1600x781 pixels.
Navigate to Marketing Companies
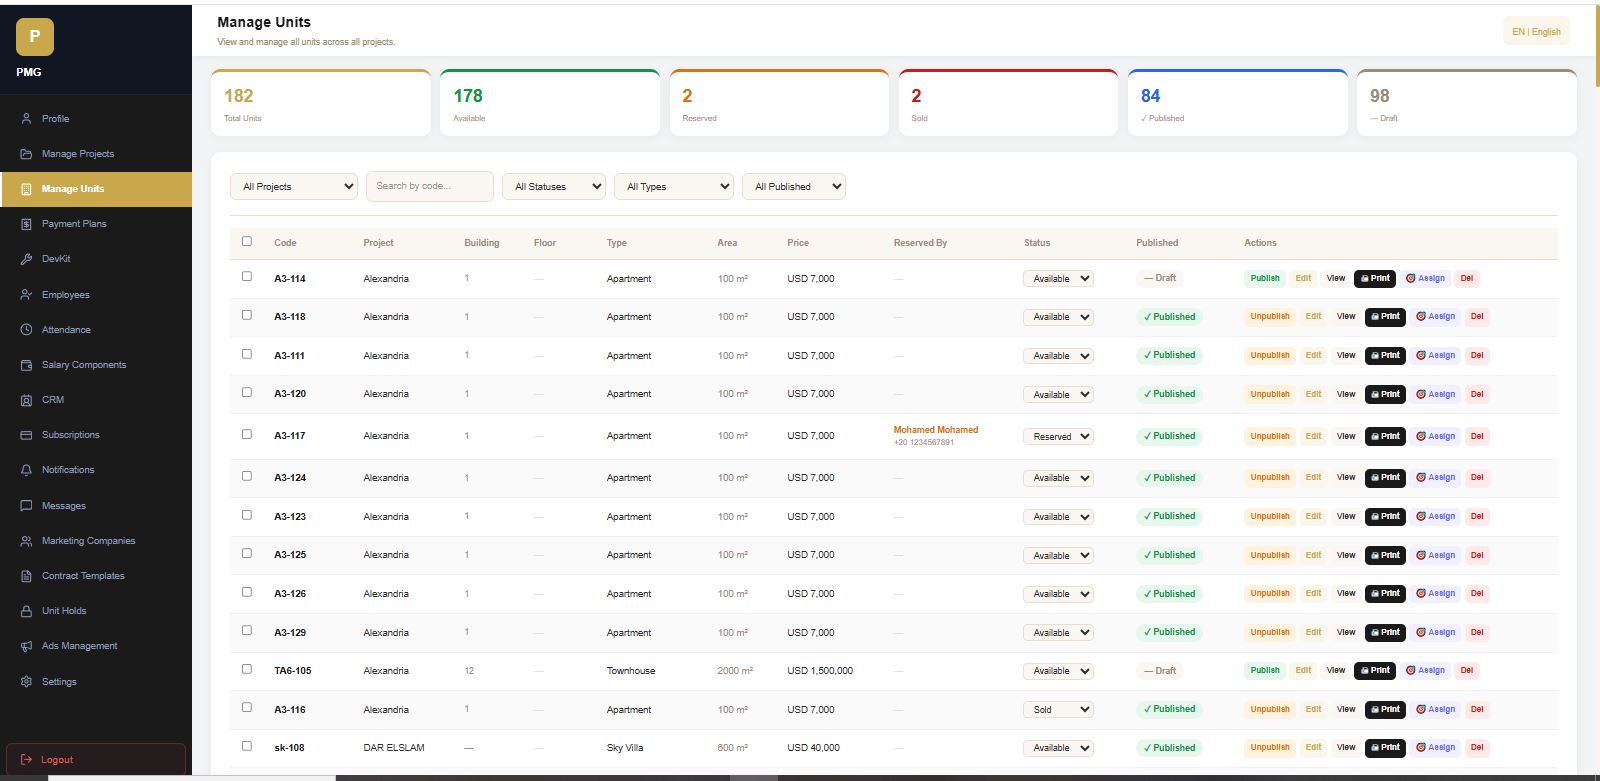click(x=96, y=541)
